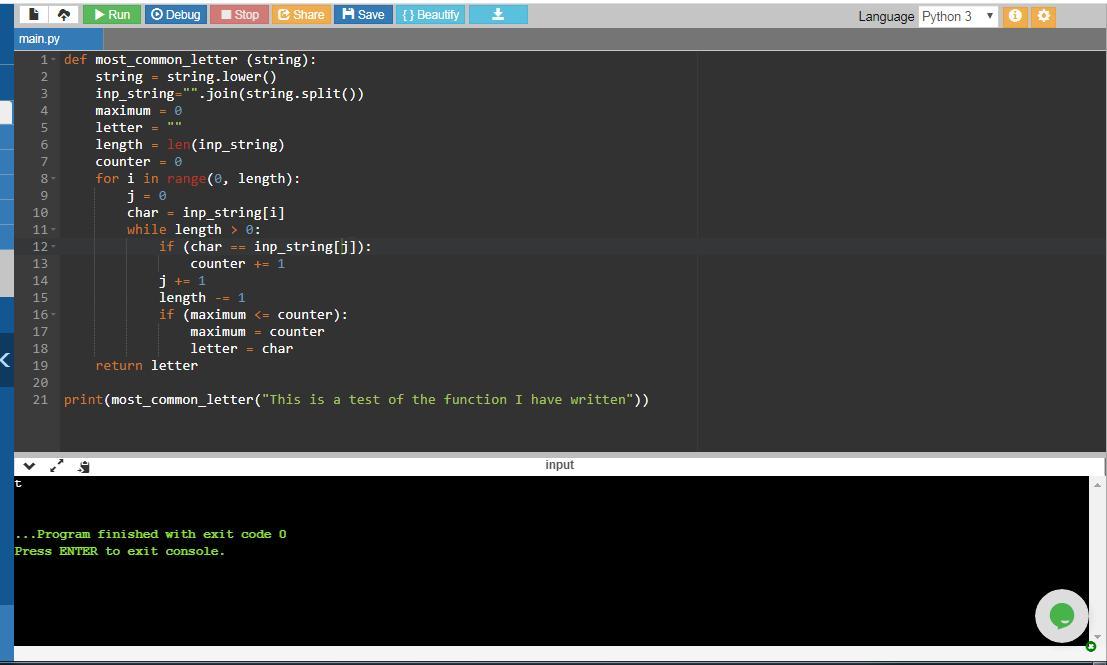Fold the for loop at line 8
The height and width of the screenshot is (665, 1107).
[x=53, y=179]
